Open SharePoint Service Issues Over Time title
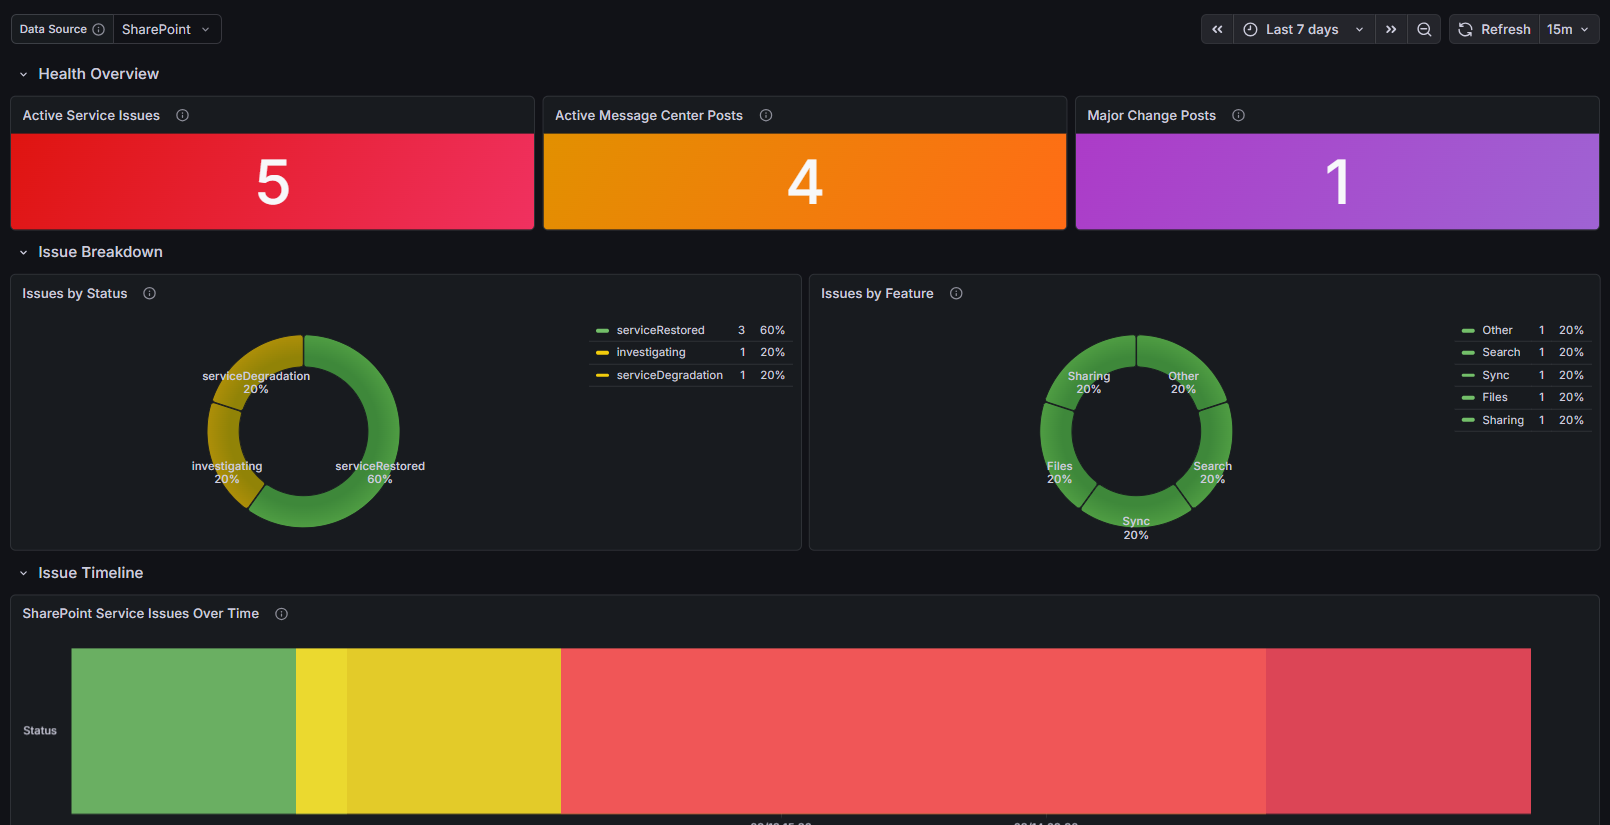The width and height of the screenshot is (1610, 825). point(141,614)
